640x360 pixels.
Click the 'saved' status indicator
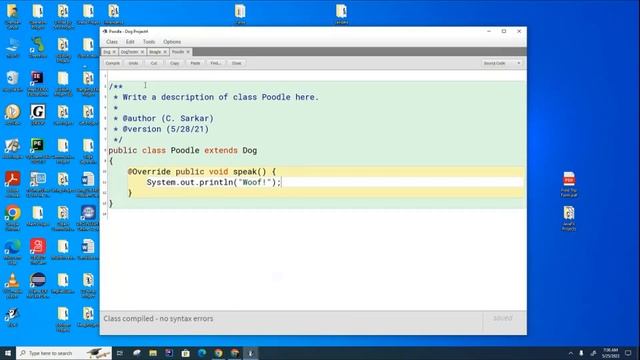[502, 318]
